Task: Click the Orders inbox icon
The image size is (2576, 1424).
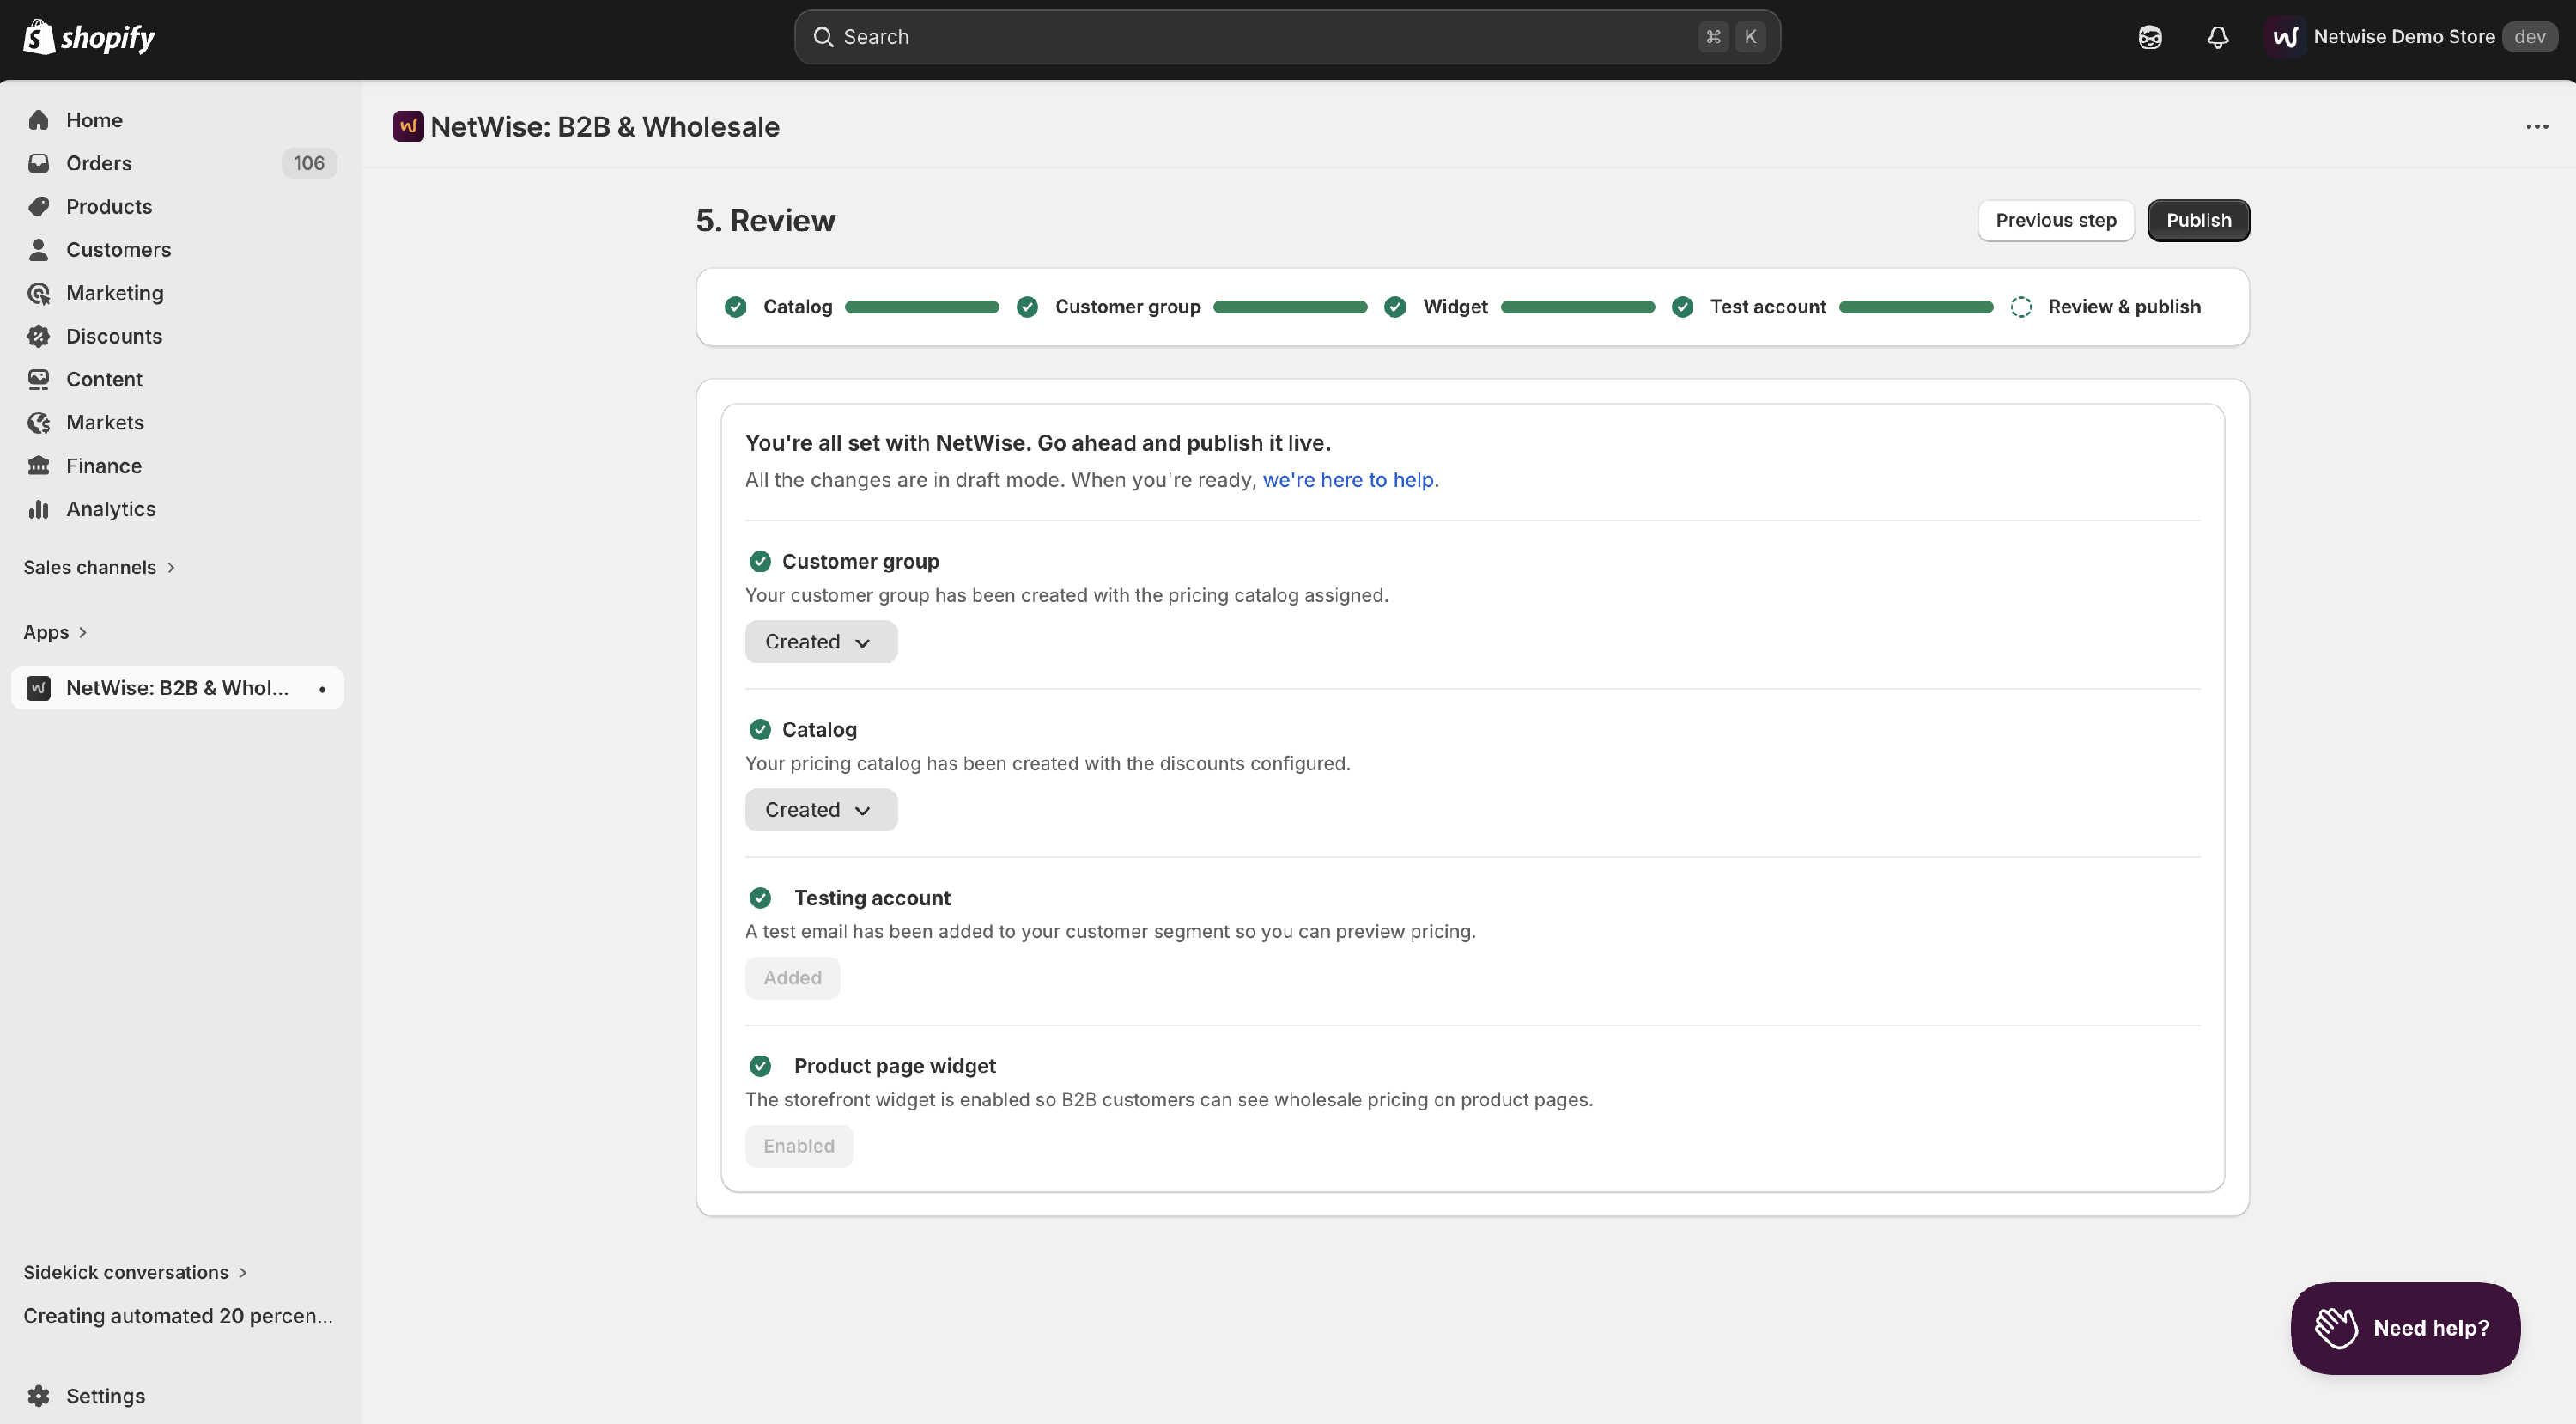Action: [39, 163]
